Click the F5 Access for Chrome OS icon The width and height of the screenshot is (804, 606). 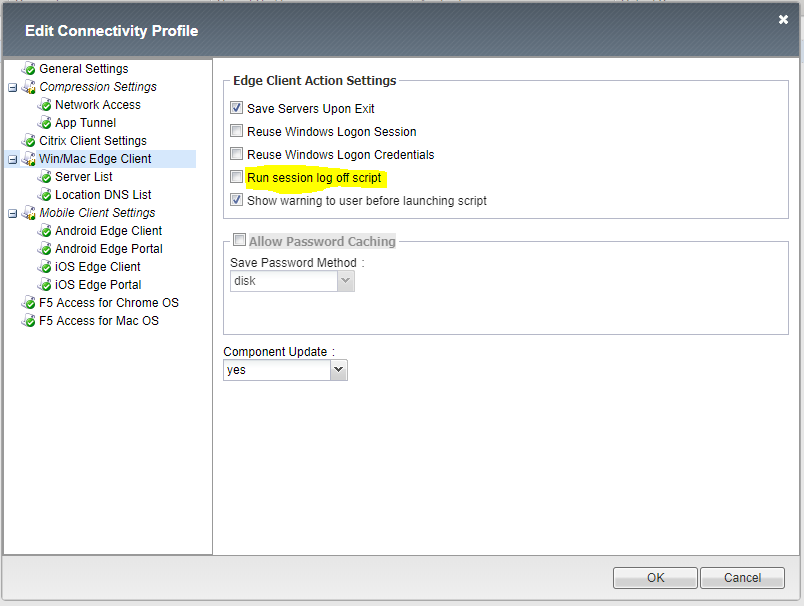pyautogui.click(x=28, y=303)
